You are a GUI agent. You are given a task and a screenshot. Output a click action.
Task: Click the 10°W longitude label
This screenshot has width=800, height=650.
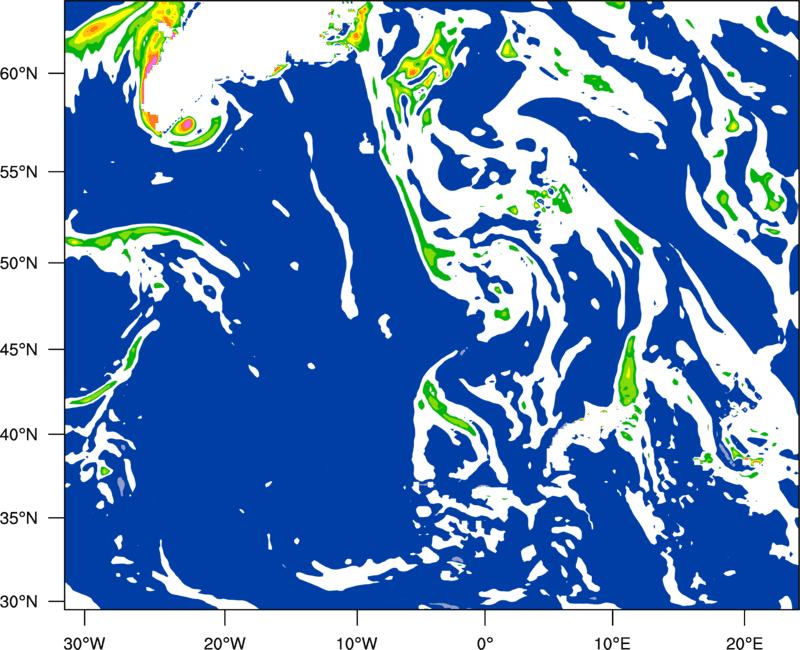356,643
